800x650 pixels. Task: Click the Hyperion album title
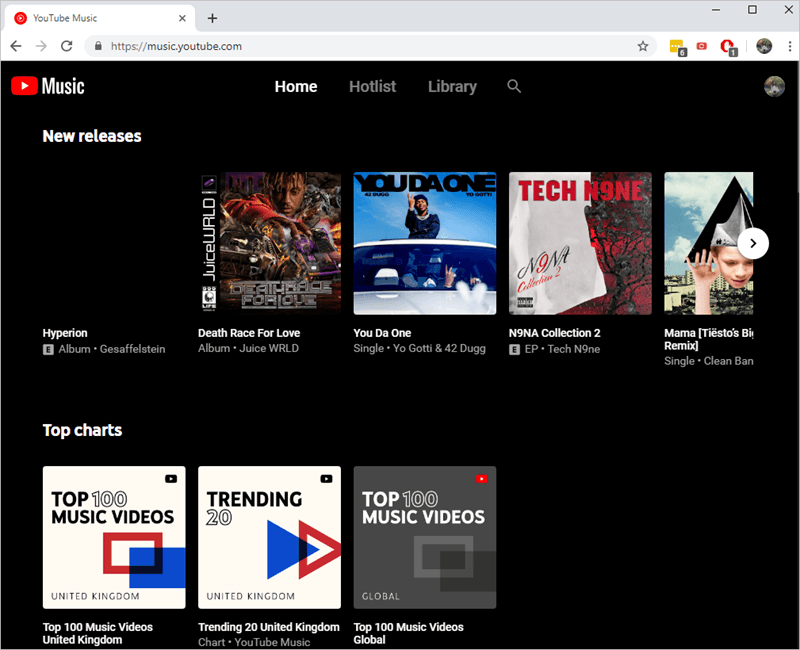pos(65,333)
